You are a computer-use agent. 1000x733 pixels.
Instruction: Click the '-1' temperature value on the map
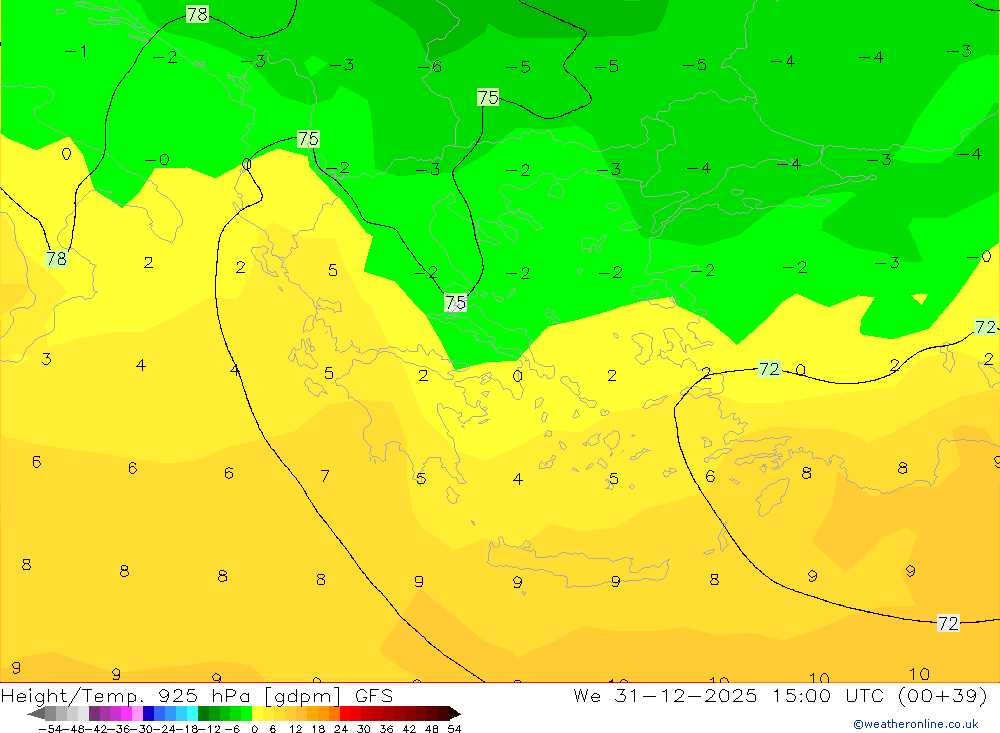click(x=76, y=51)
